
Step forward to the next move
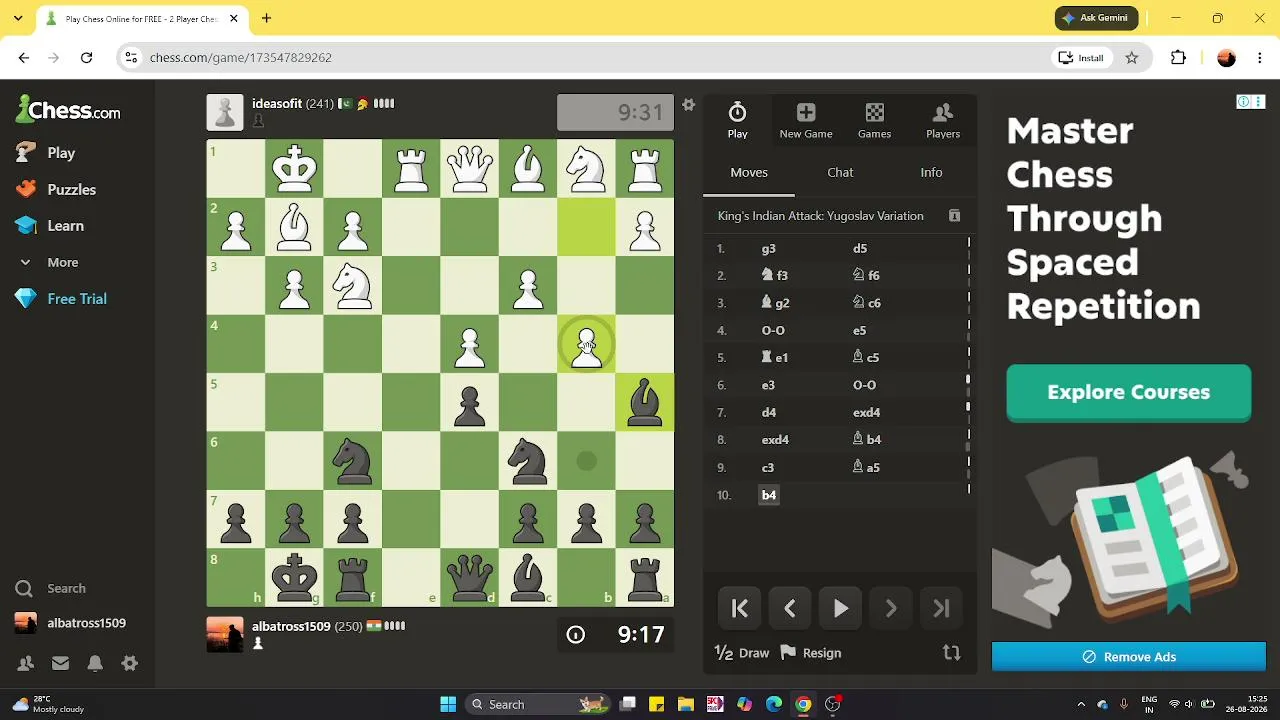(891, 608)
